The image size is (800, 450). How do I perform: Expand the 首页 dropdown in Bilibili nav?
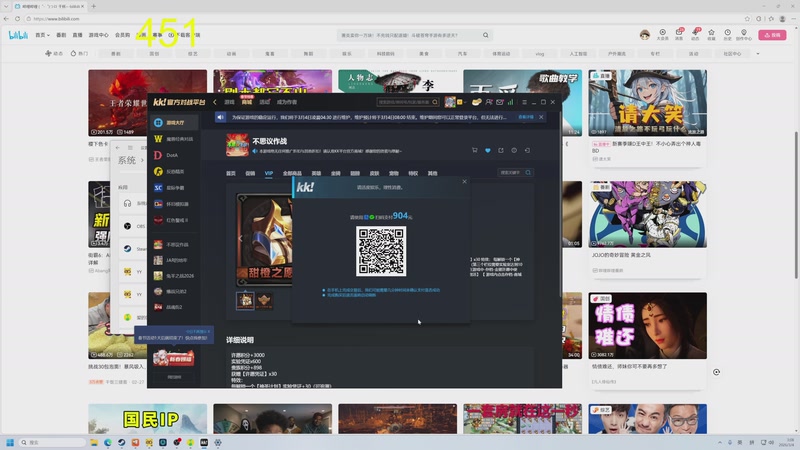[42, 35]
